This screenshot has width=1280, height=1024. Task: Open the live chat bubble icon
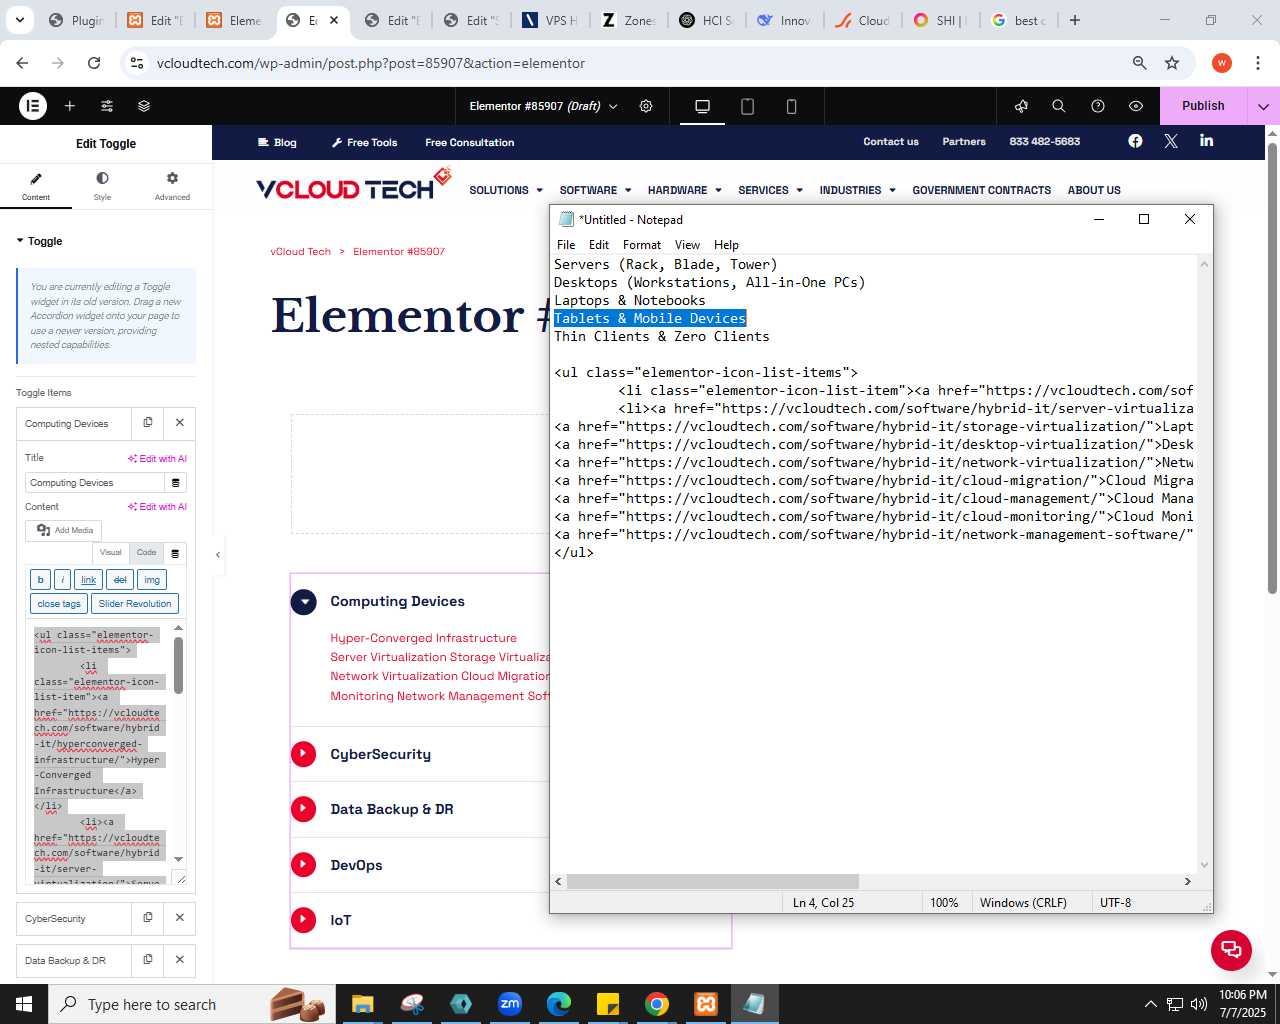coord(1231,950)
